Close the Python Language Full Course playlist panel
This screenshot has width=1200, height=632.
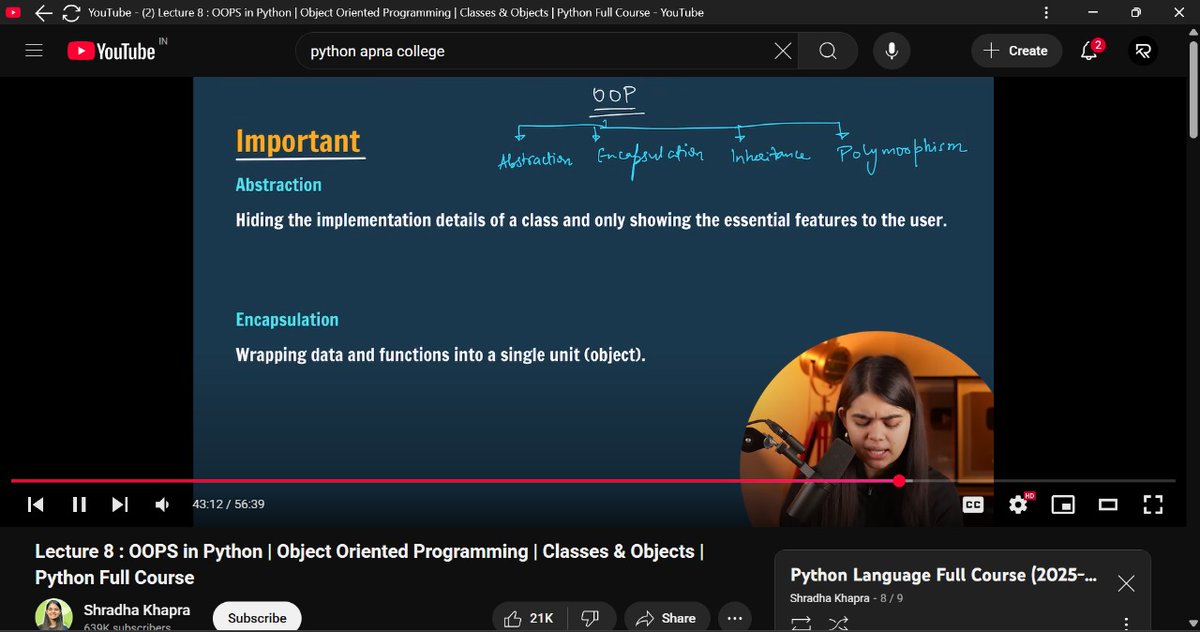tap(1125, 583)
